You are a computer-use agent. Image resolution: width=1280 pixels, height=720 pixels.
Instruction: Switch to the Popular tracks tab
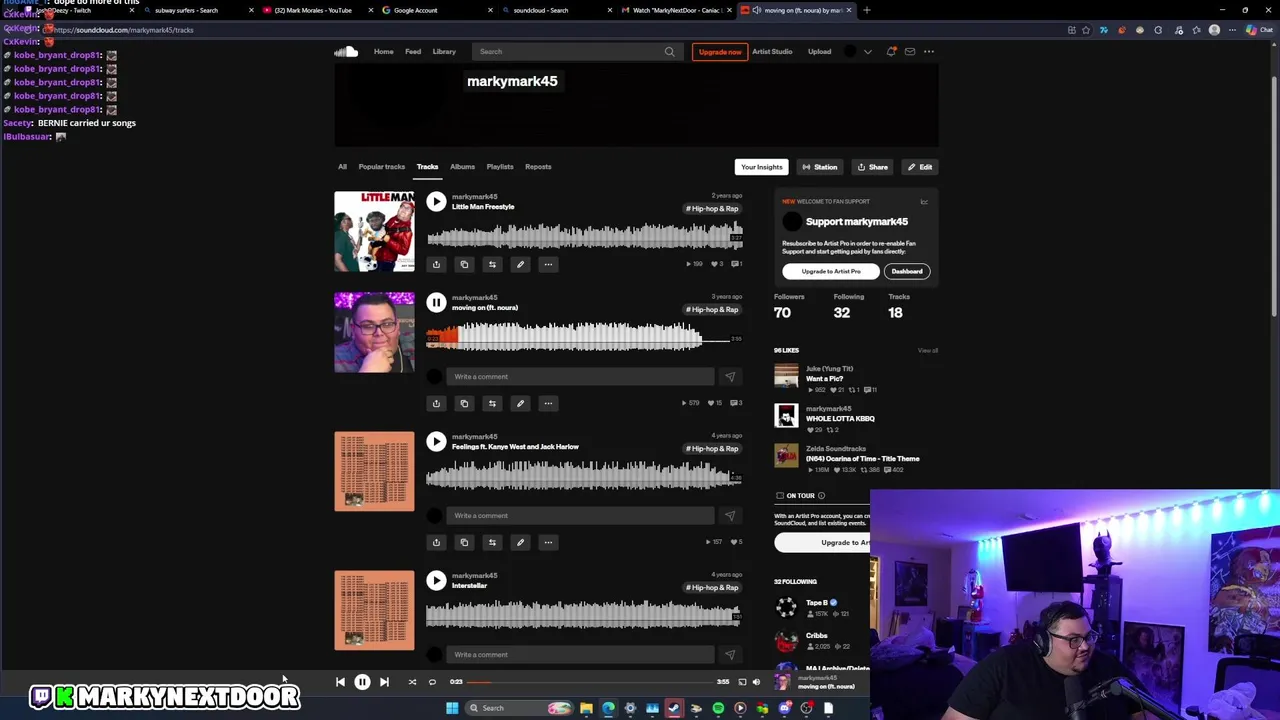382,167
